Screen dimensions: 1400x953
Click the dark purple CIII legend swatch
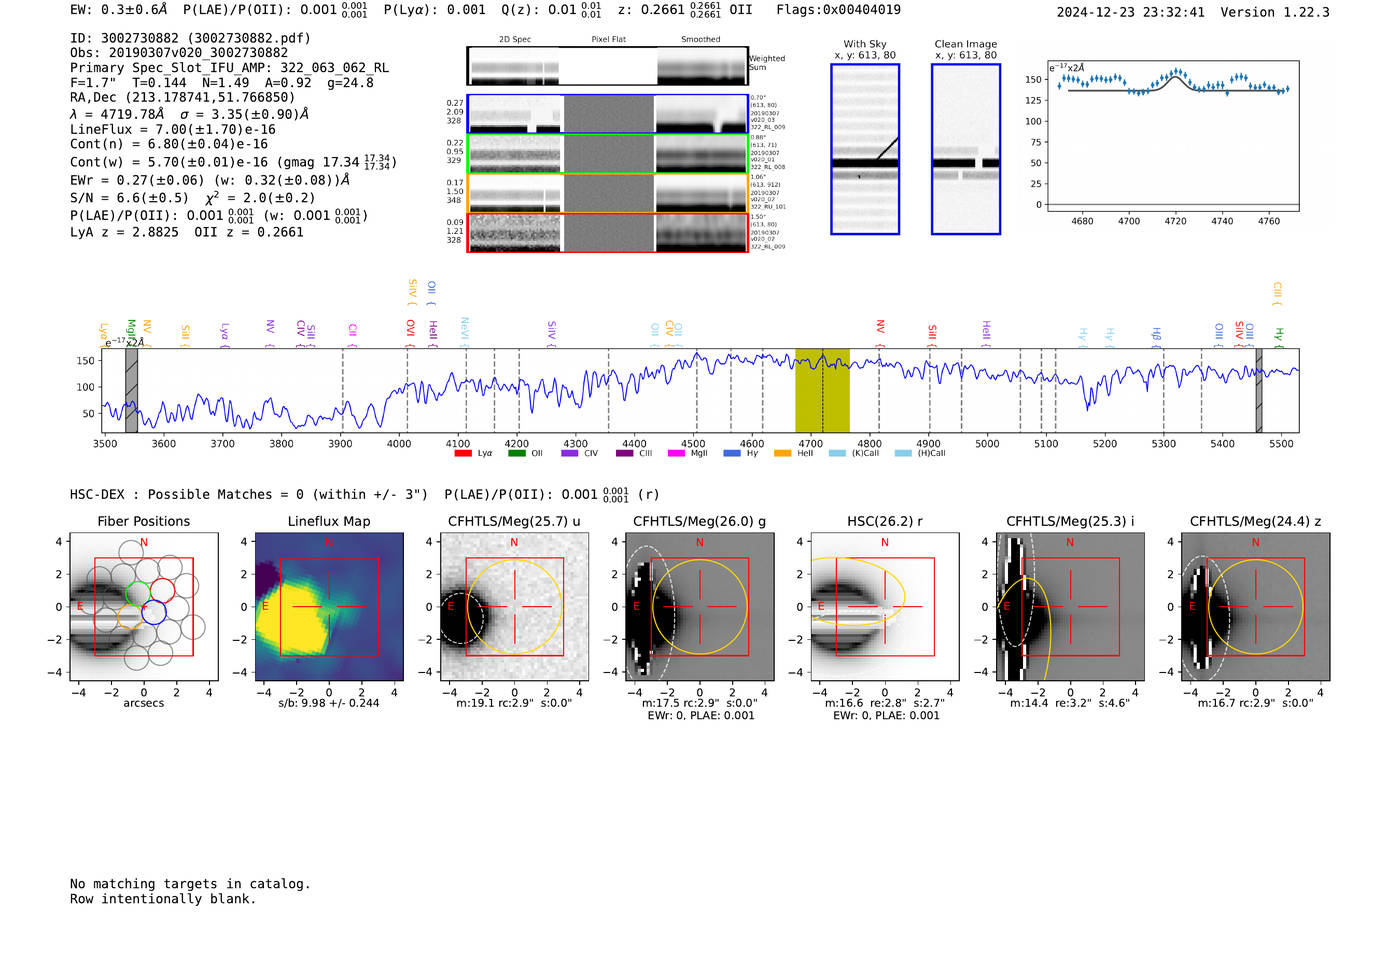point(624,453)
